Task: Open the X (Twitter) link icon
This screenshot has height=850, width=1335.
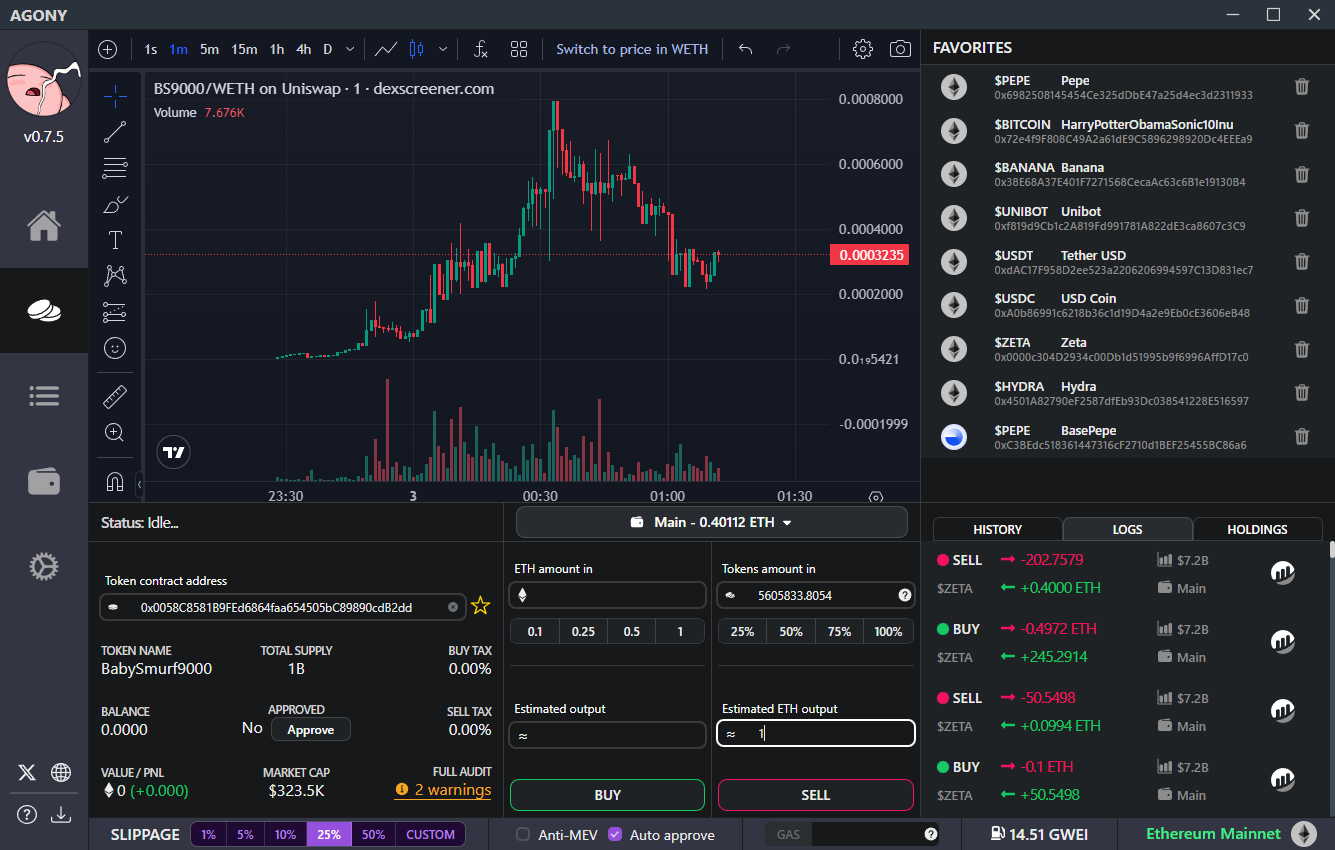Action: pos(27,772)
